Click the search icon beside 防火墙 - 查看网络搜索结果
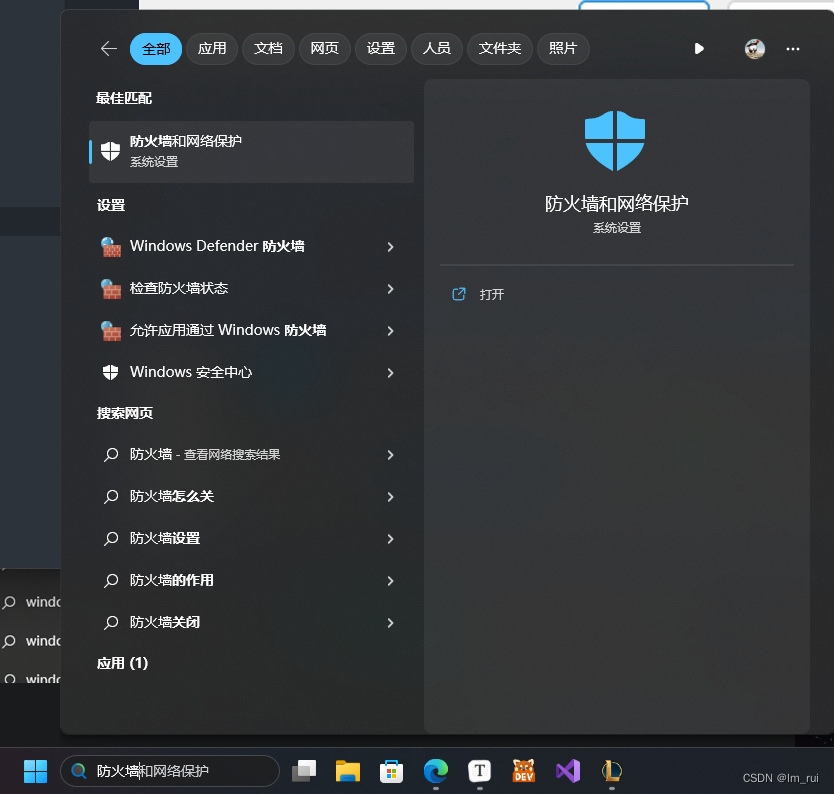Viewport: 834px width, 794px height. click(111, 455)
